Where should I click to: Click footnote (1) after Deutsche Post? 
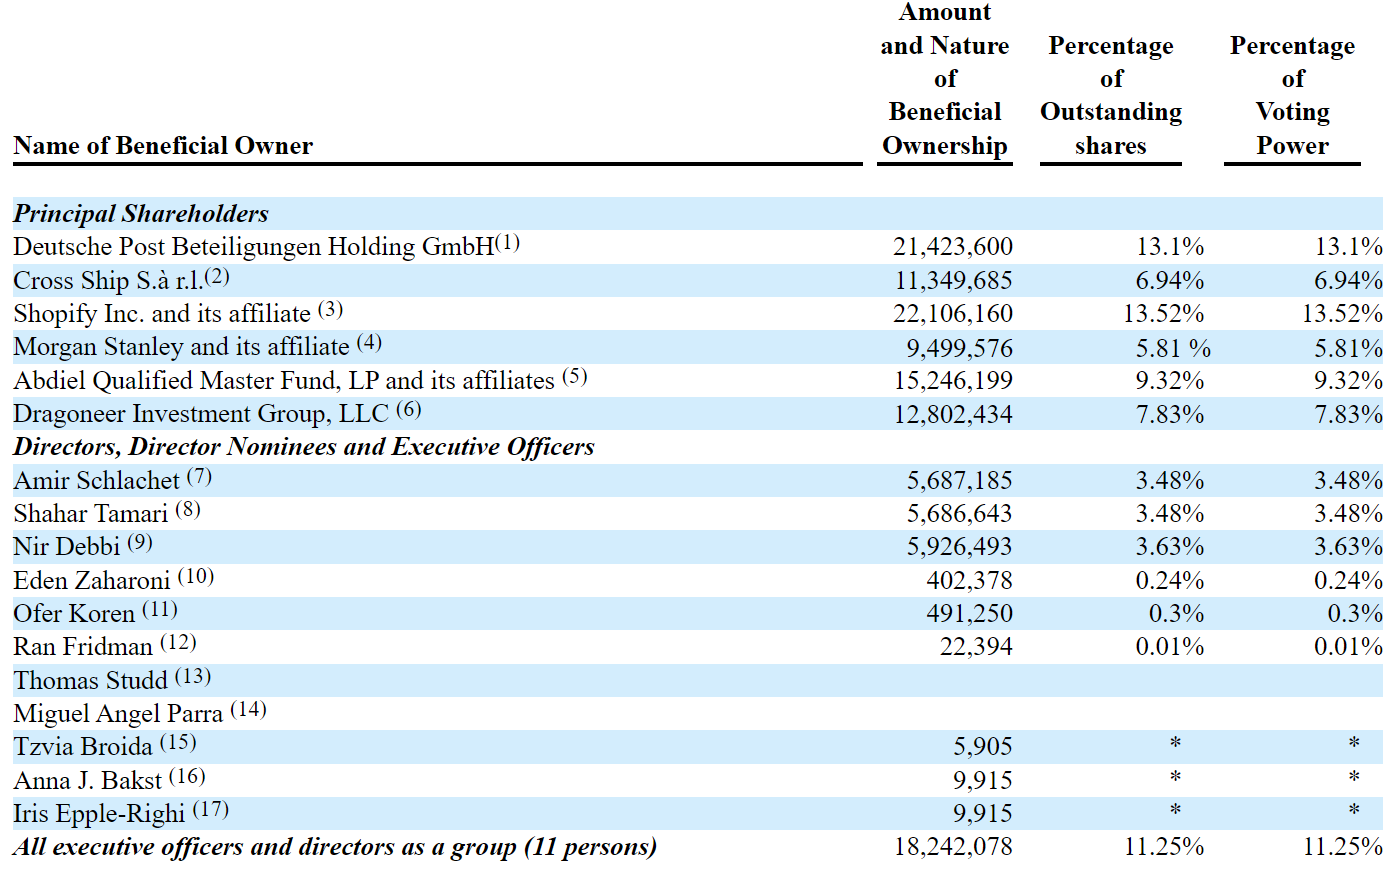508,243
